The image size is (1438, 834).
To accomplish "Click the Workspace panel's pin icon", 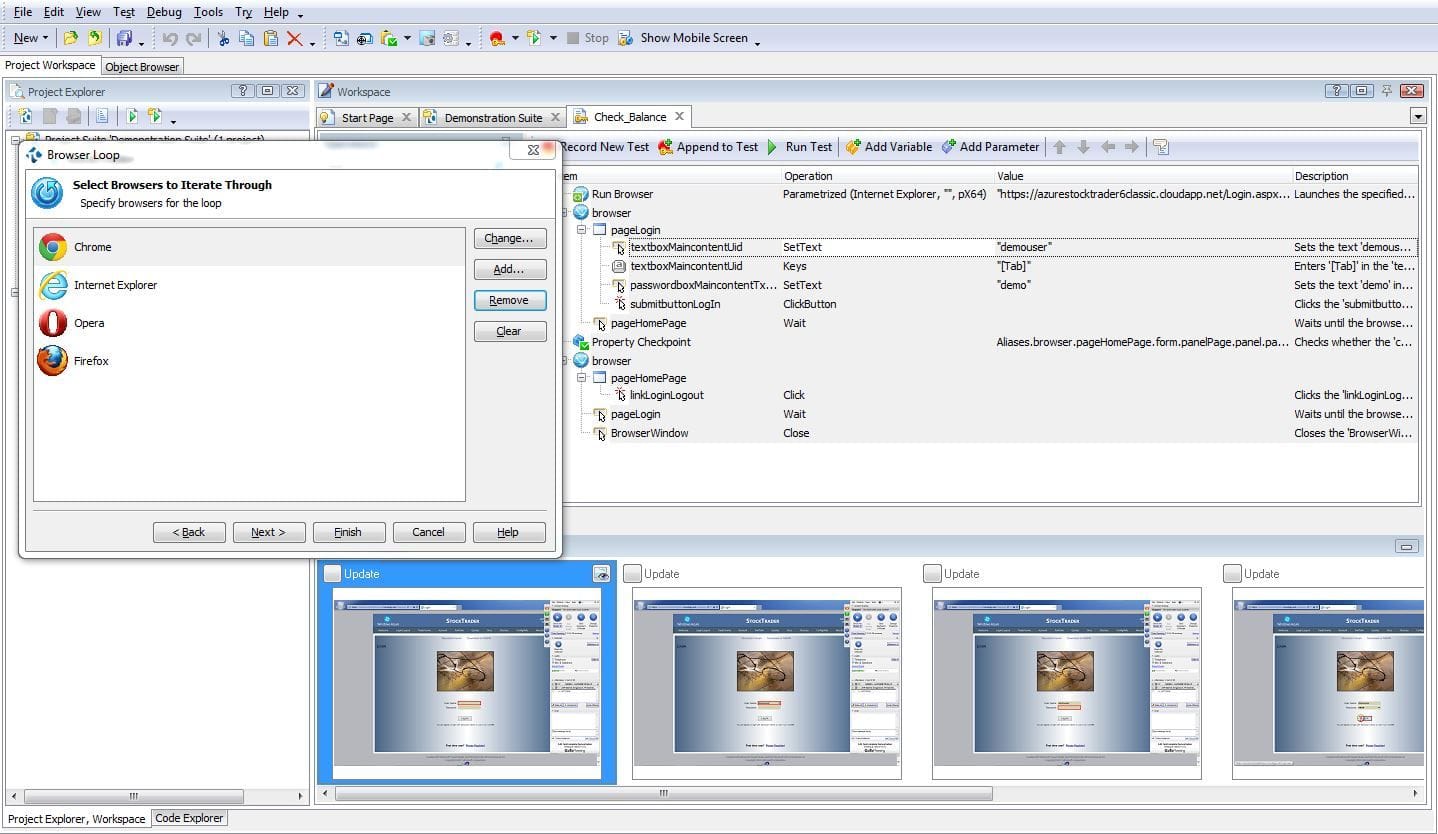I will [1387, 91].
